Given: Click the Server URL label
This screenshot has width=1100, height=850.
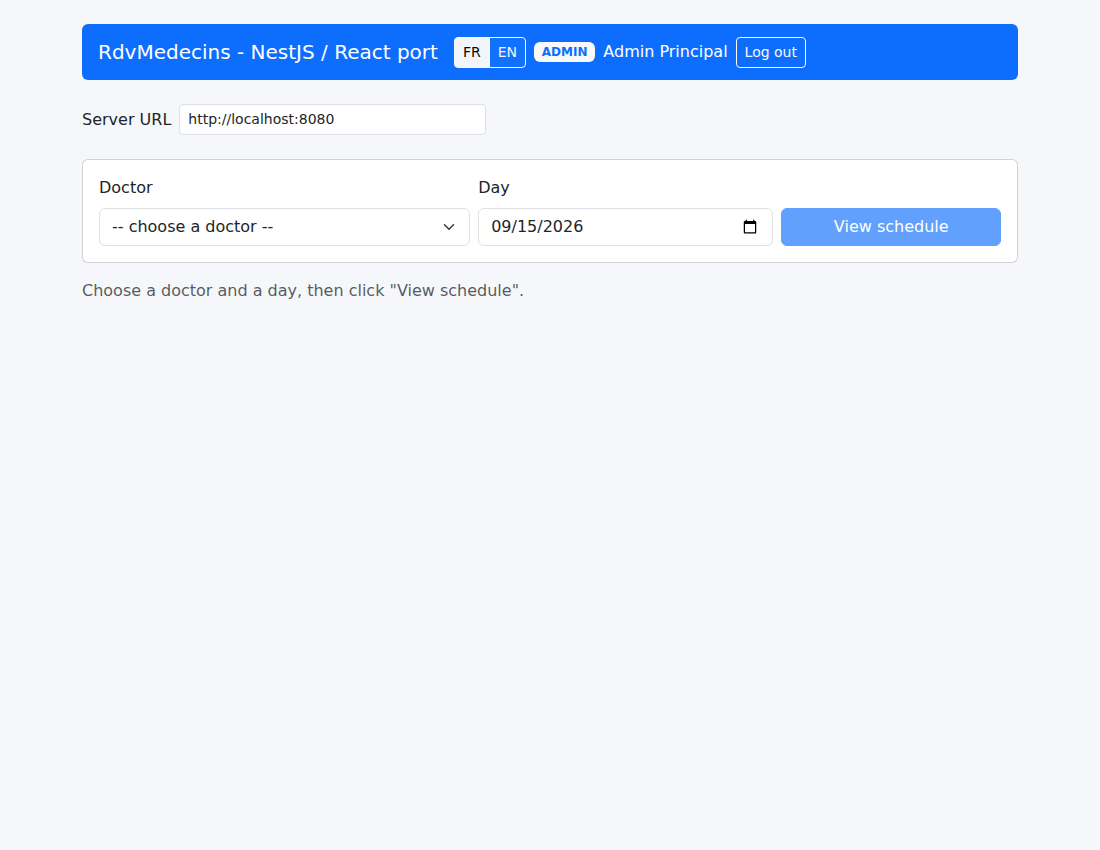Looking at the screenshot, I should 126,119.
